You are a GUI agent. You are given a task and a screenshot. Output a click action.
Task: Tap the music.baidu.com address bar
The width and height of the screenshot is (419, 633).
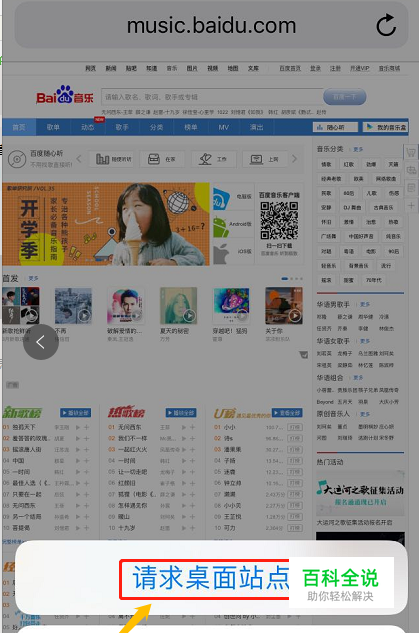pyautogui.click(x=211, y=25)
